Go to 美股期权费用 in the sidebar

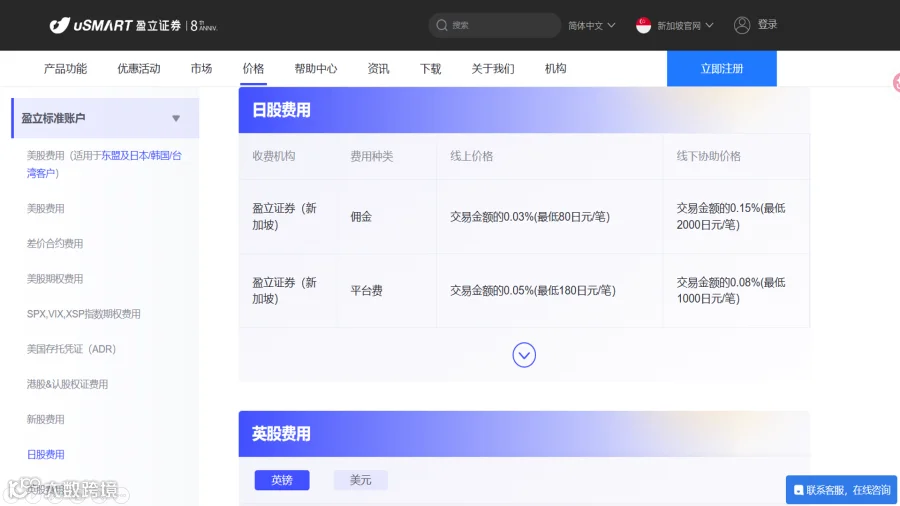(55, 279)
